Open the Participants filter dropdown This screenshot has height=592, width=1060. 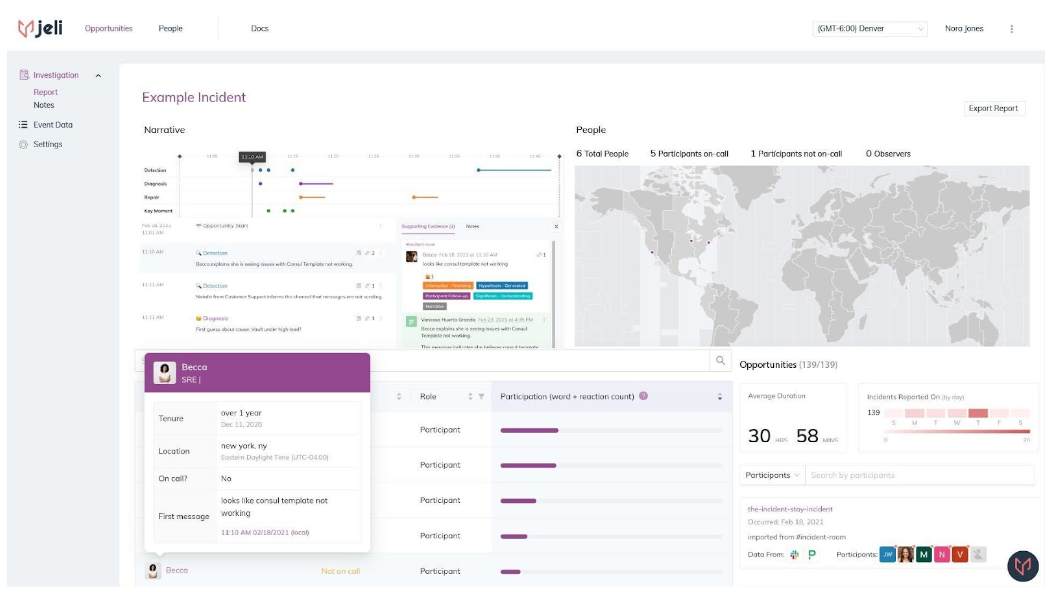772,475
